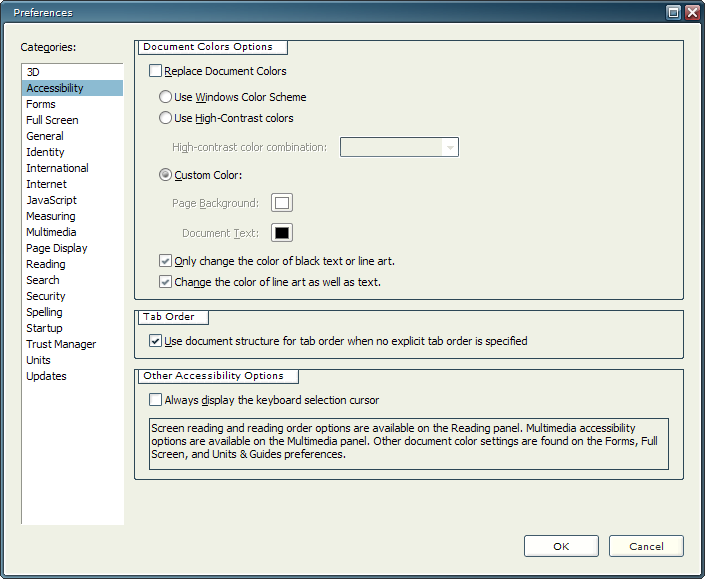Viewport: 705px width, 579px height.
Task: Select Internet in the categories list
Action: [x=72, y=184]
